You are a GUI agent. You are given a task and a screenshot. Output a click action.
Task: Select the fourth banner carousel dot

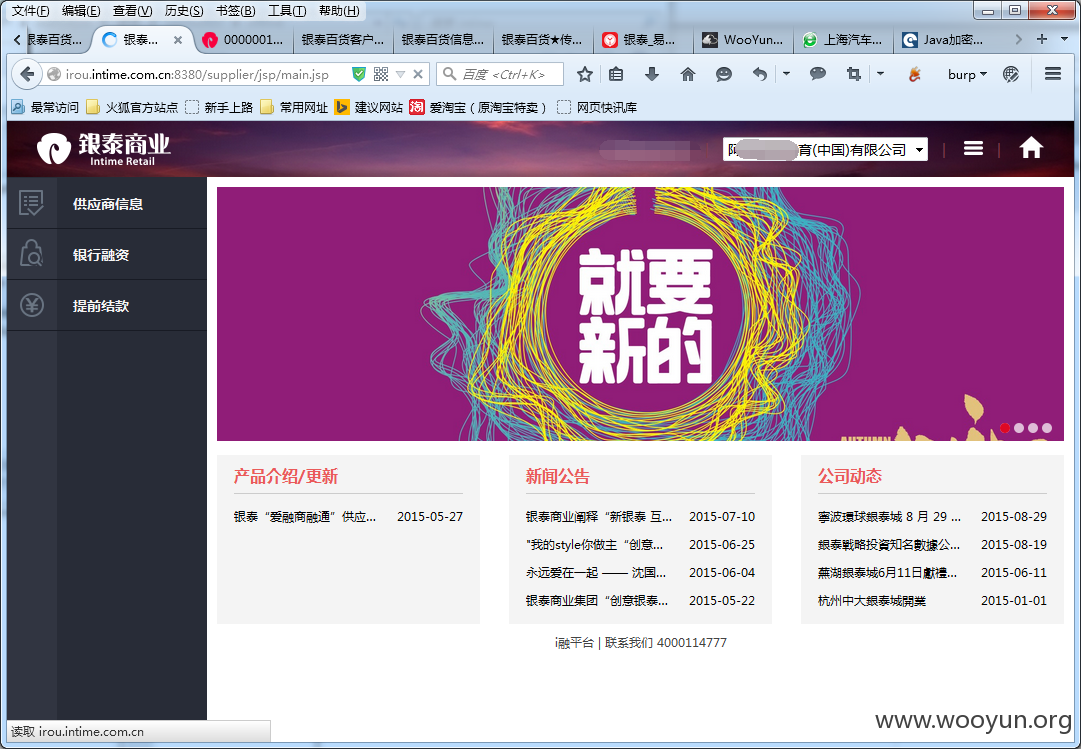coord(1047,428)
